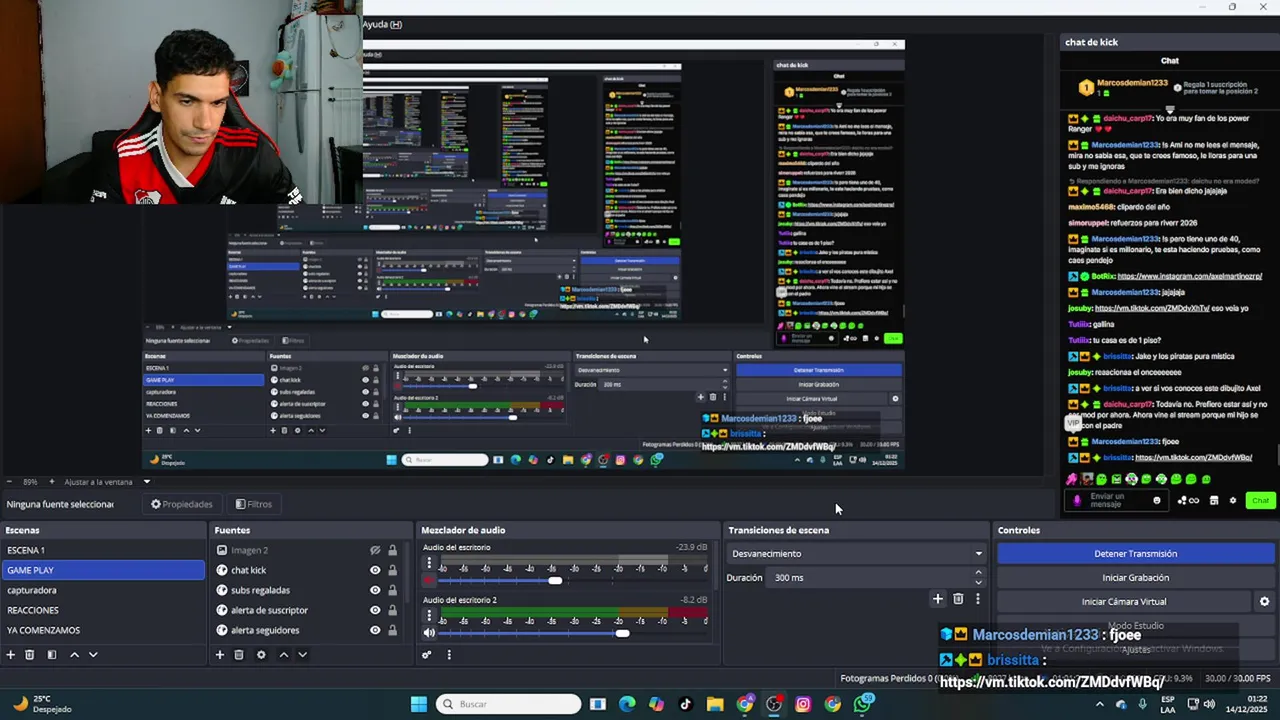Decrease the transition duration with the down stepper

[x=978, y=582]
